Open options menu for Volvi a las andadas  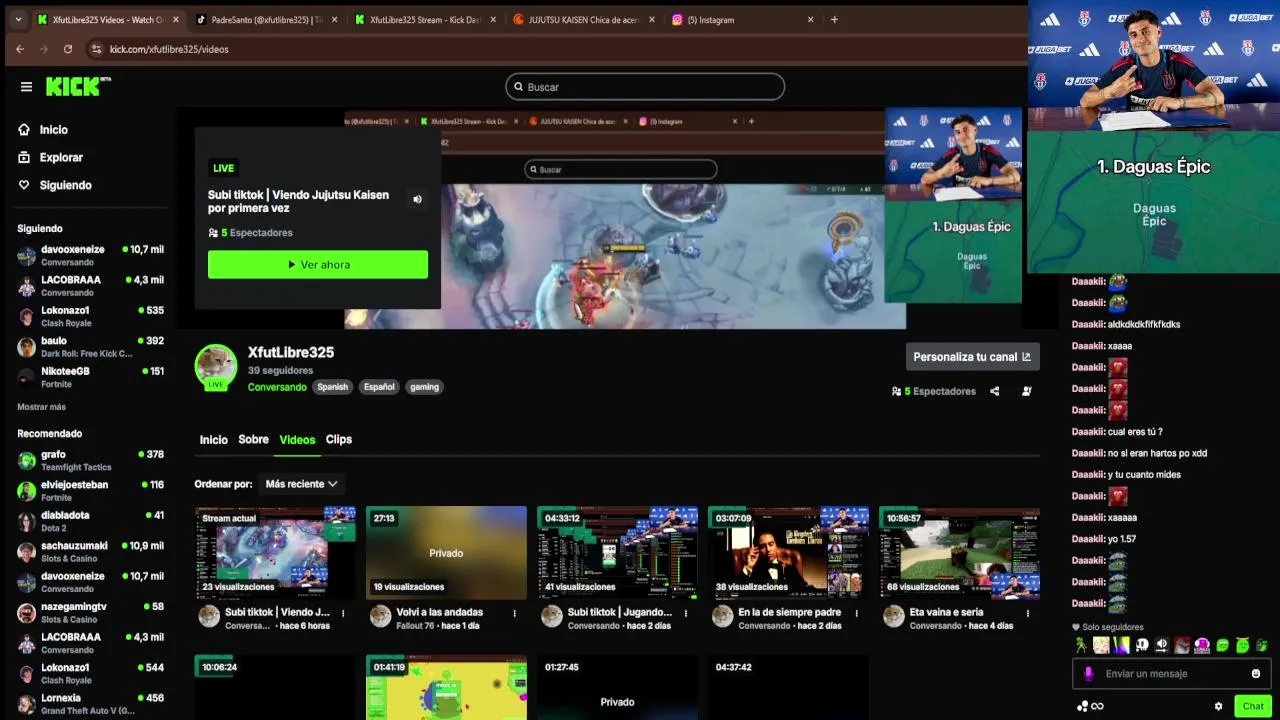coord(515,613)
